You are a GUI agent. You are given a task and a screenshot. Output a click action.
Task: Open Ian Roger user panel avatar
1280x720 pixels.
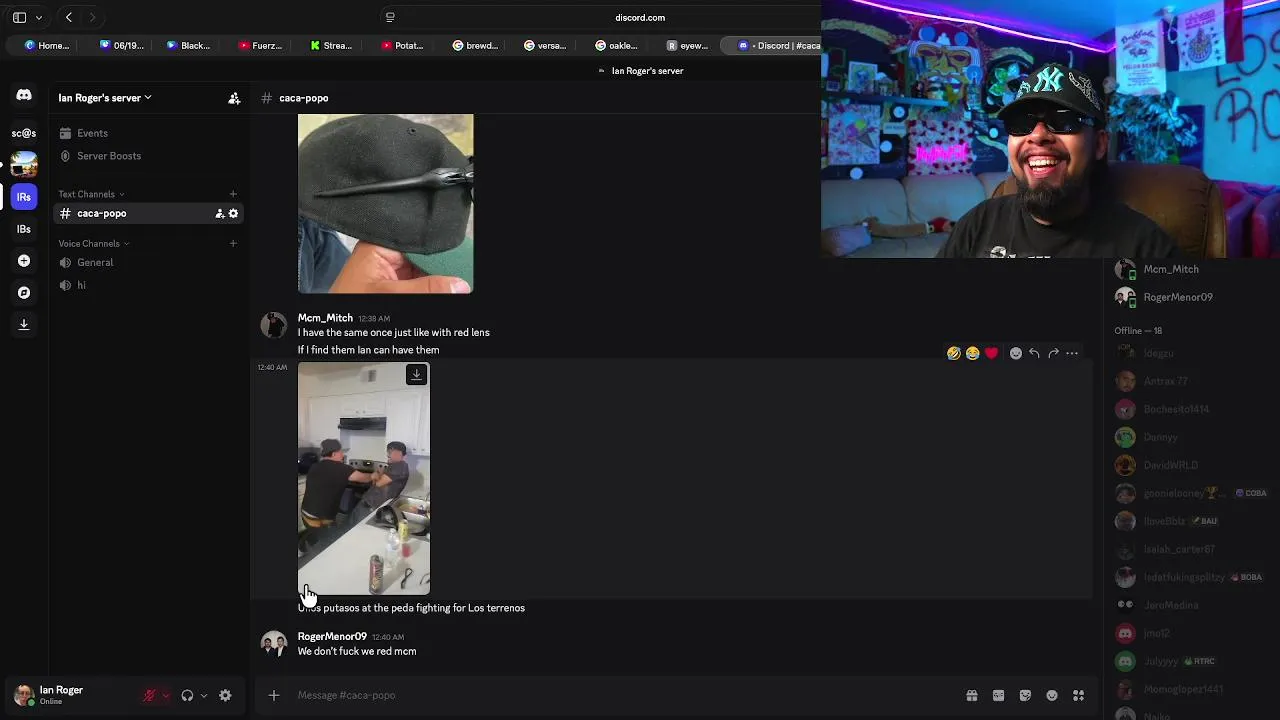[x=23, y=696]
